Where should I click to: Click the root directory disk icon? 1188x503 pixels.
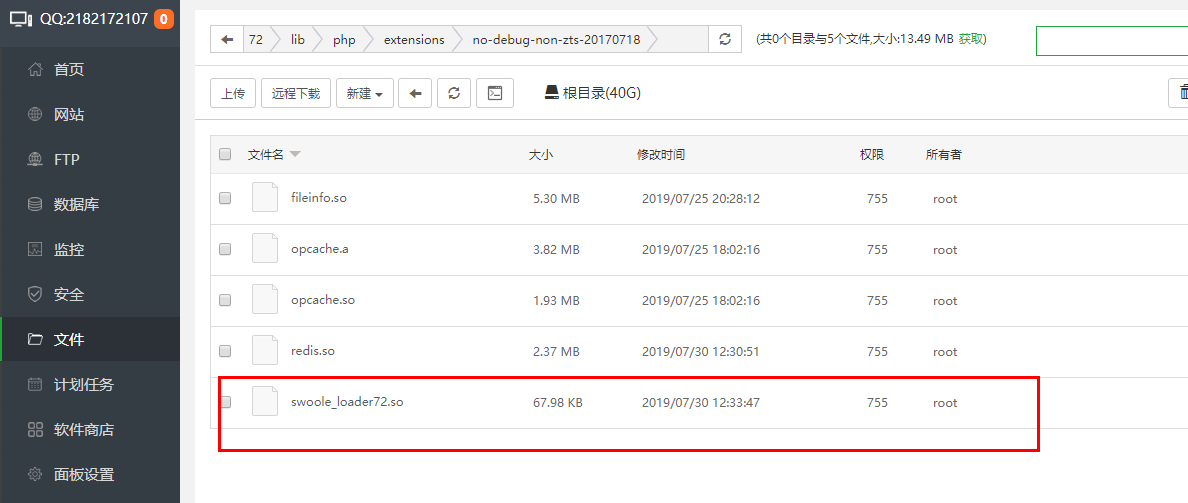click(x=551, y=93)
